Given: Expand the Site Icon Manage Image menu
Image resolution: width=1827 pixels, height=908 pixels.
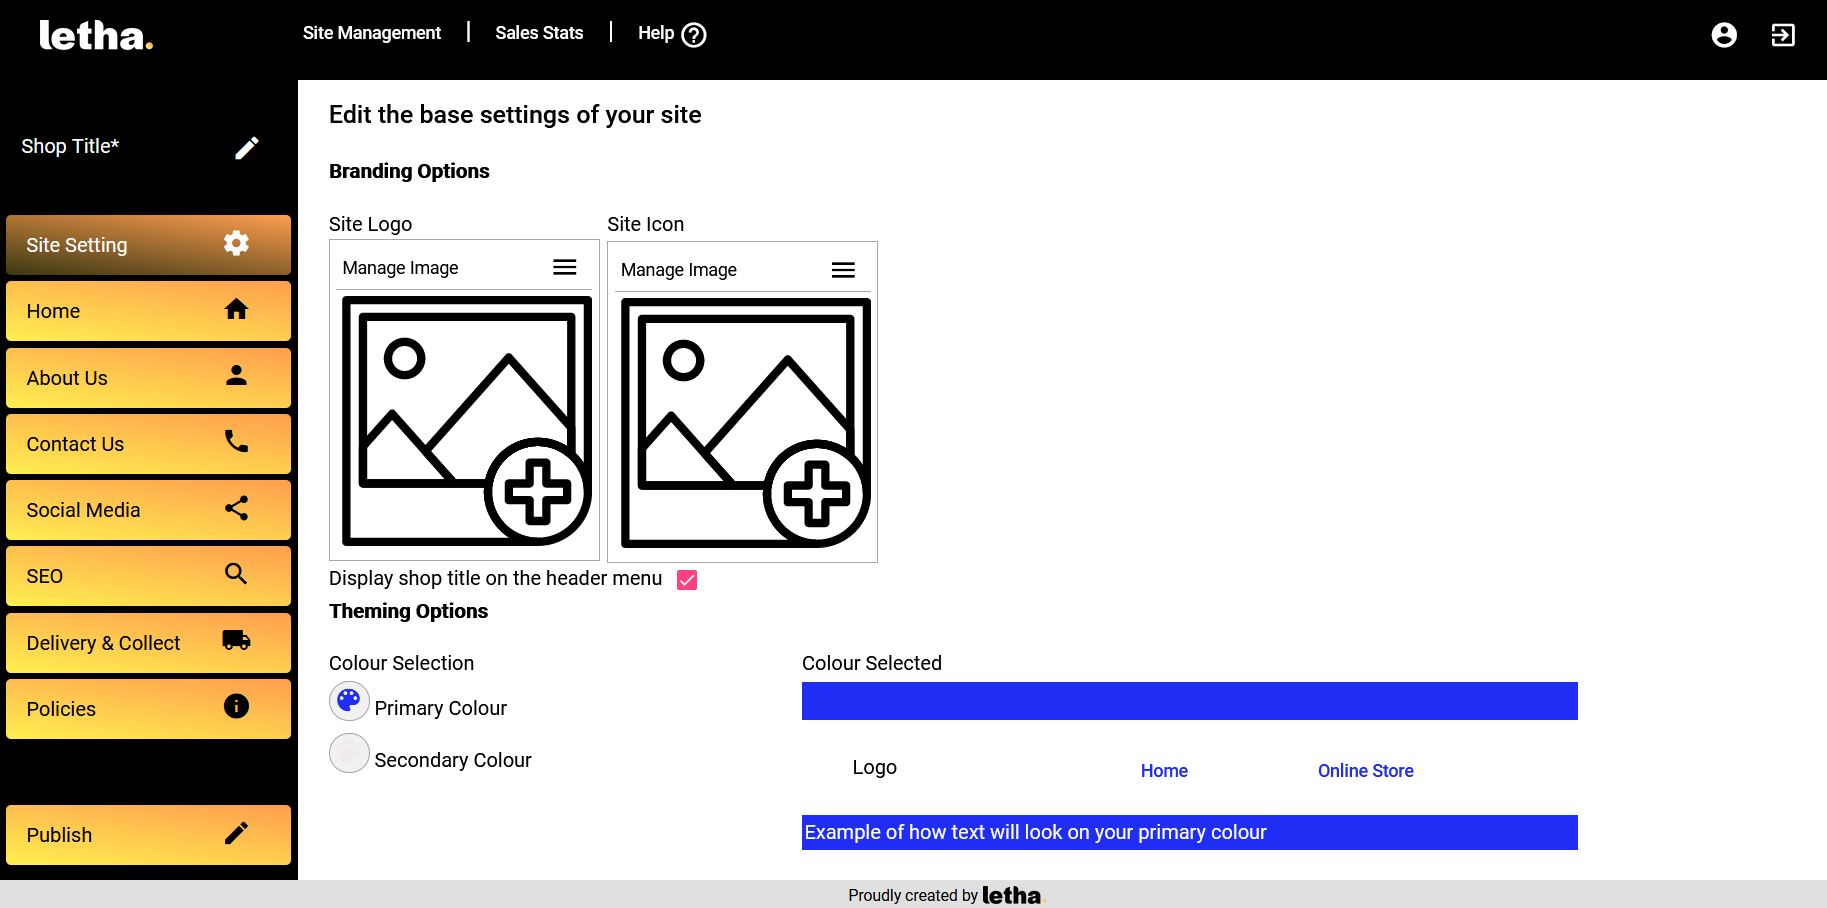Looking at the screenshot, I should point(843,270).
